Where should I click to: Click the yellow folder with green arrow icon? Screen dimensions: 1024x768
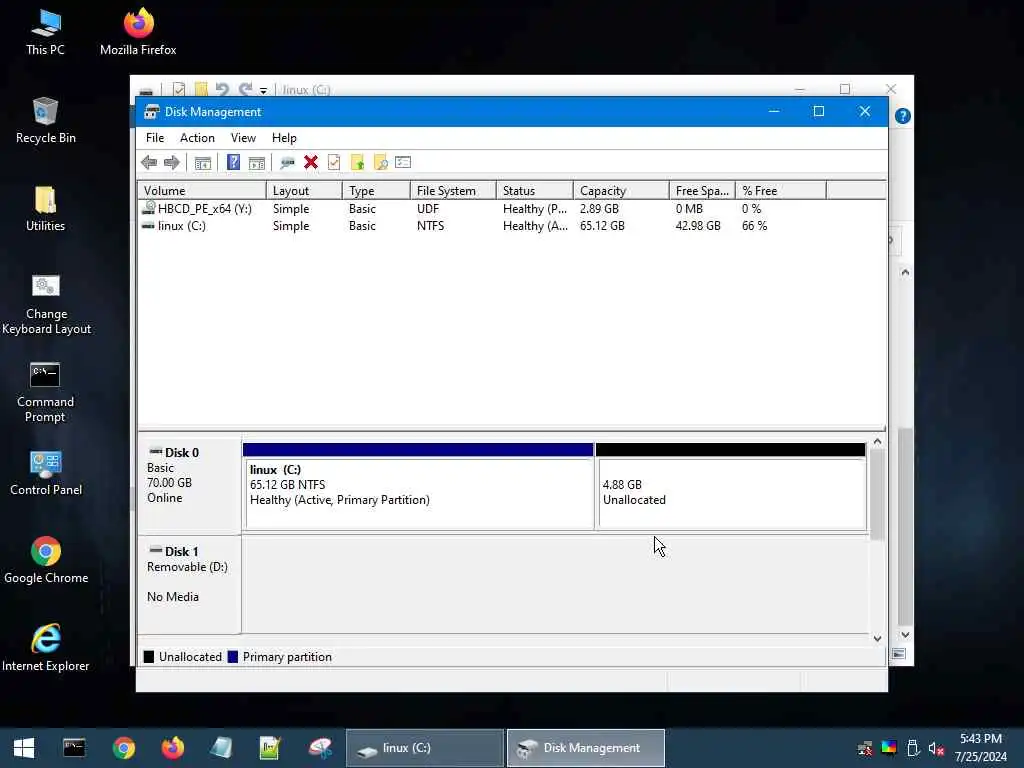coord(357,162)
